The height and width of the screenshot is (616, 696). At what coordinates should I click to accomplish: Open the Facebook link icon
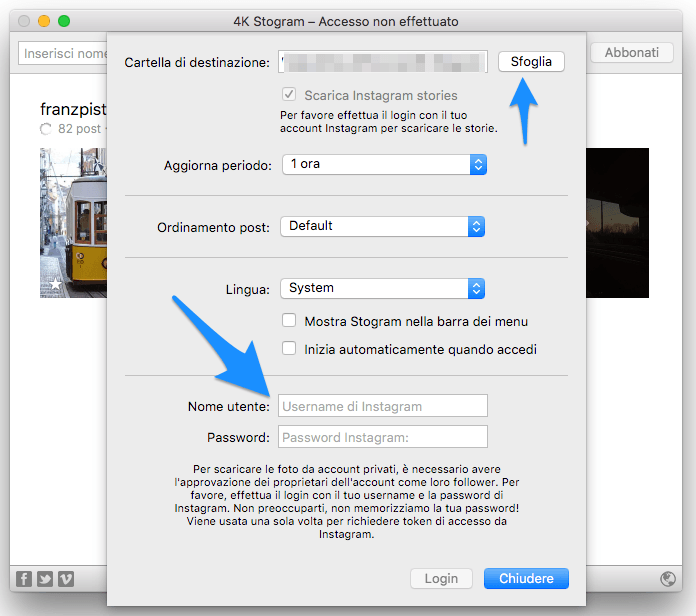[x=24, y=578]
